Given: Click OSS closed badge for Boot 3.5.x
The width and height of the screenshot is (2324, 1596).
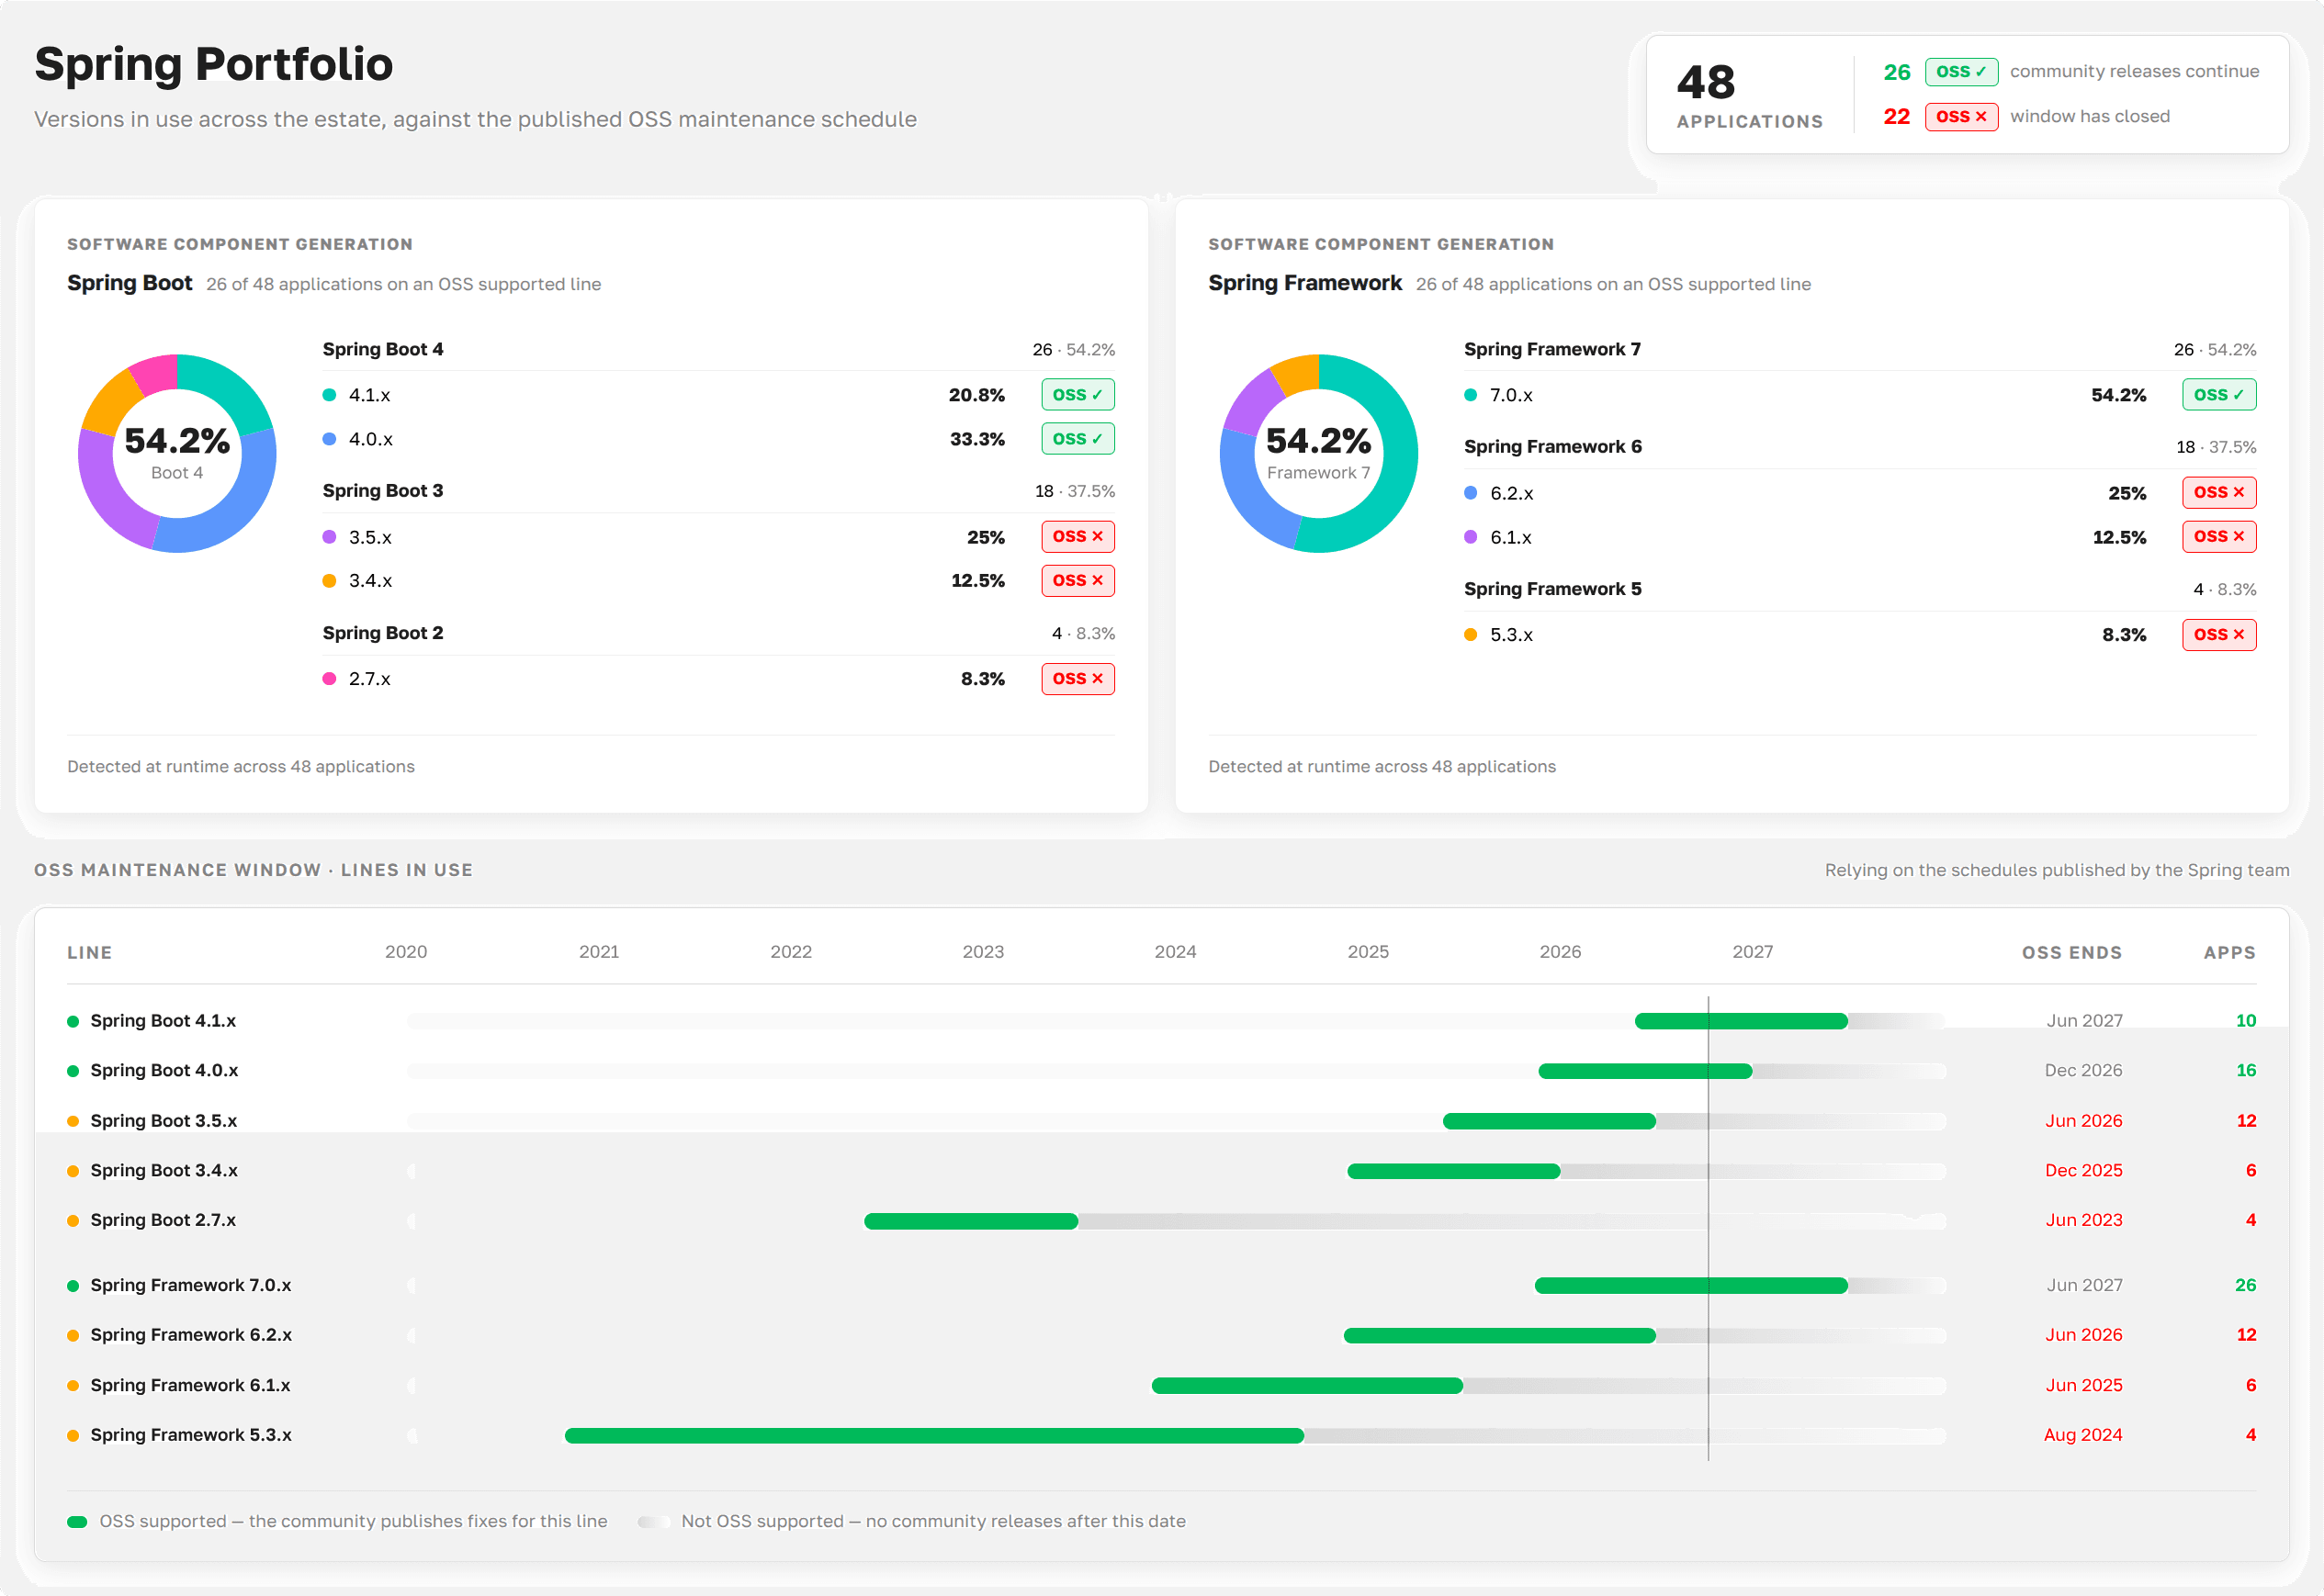Looking at the screenshot, I should pos(1077,536).
